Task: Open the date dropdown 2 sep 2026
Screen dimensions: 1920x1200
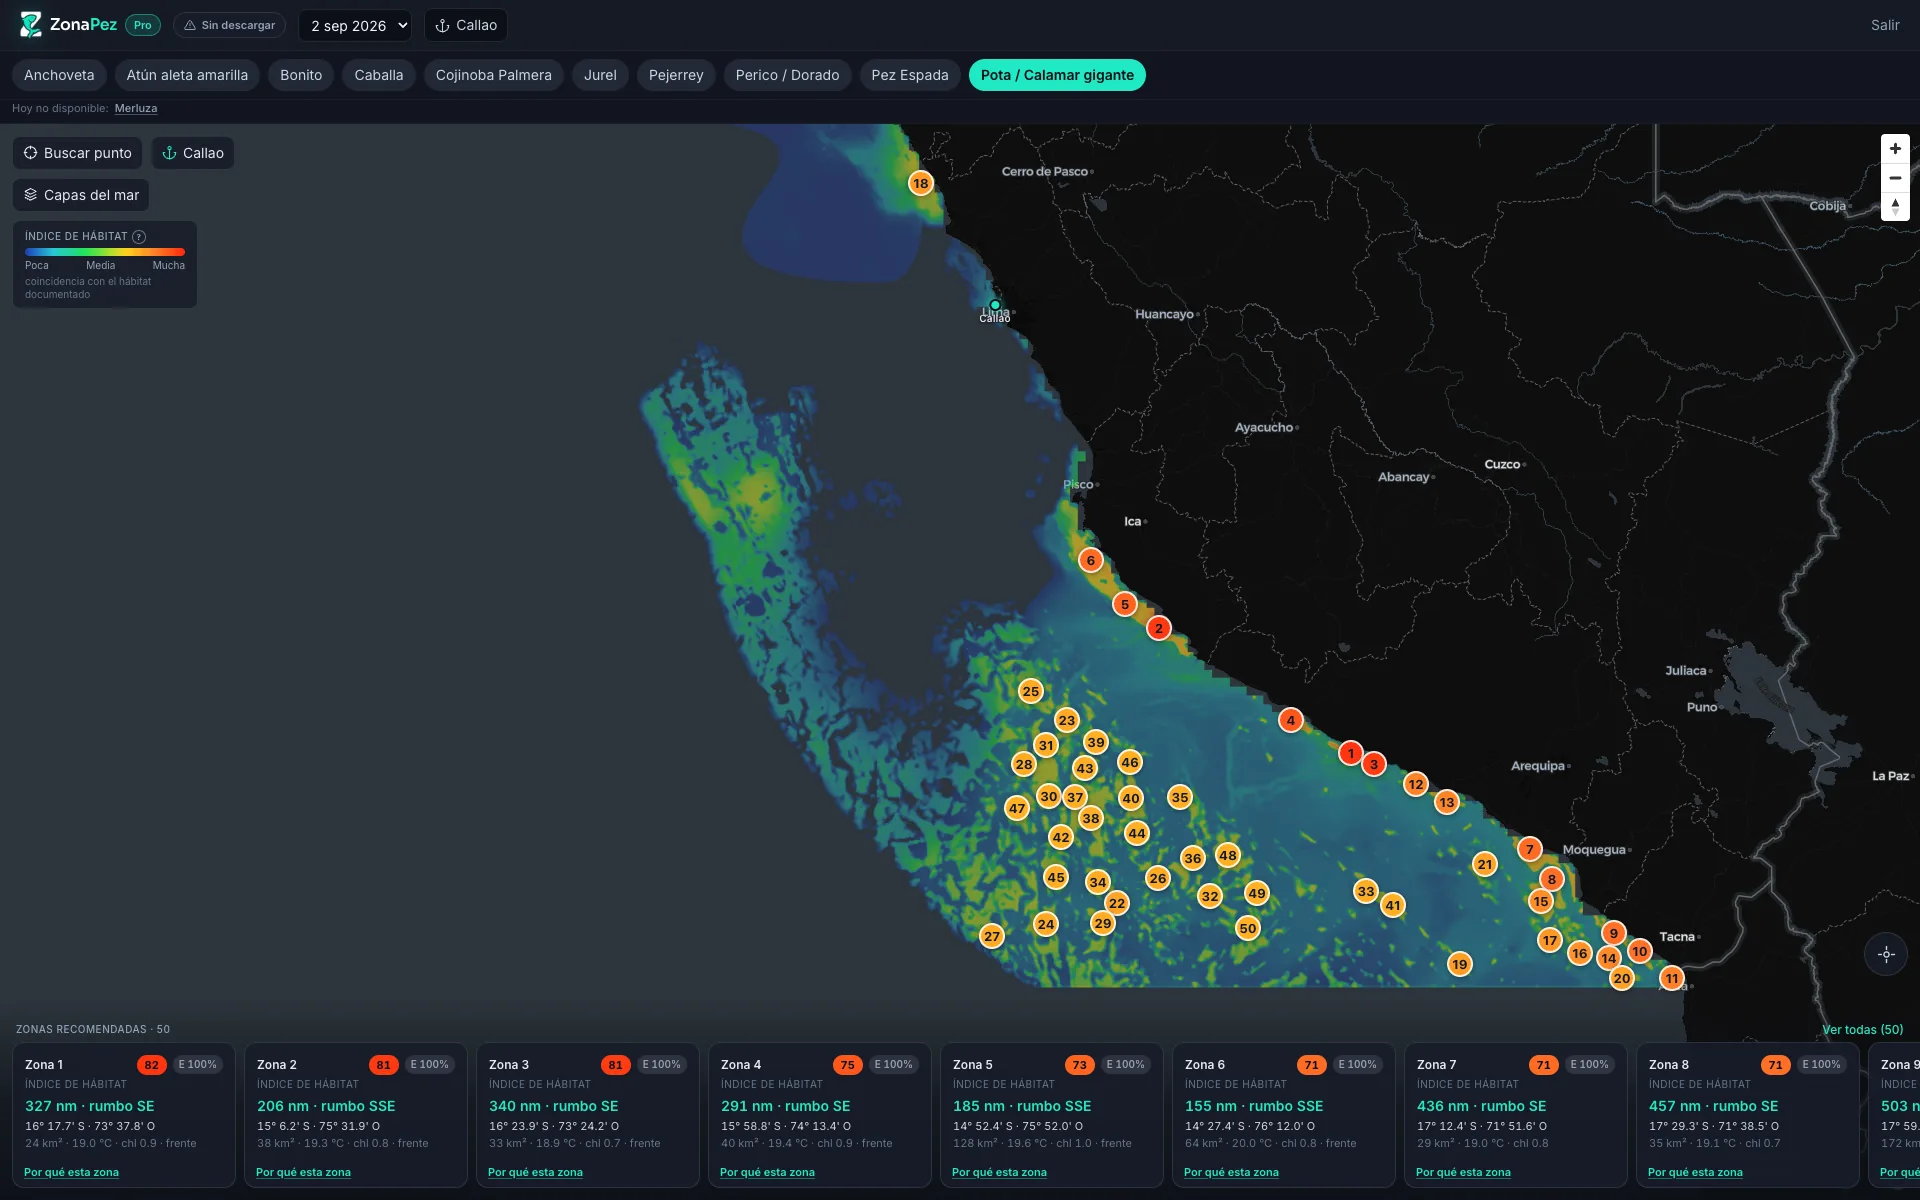Action: [x=355, y=25]
